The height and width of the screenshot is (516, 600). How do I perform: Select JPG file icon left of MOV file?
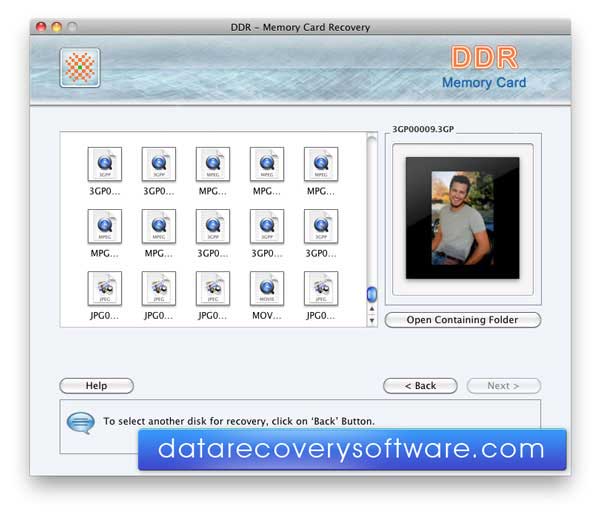point(213,288)
